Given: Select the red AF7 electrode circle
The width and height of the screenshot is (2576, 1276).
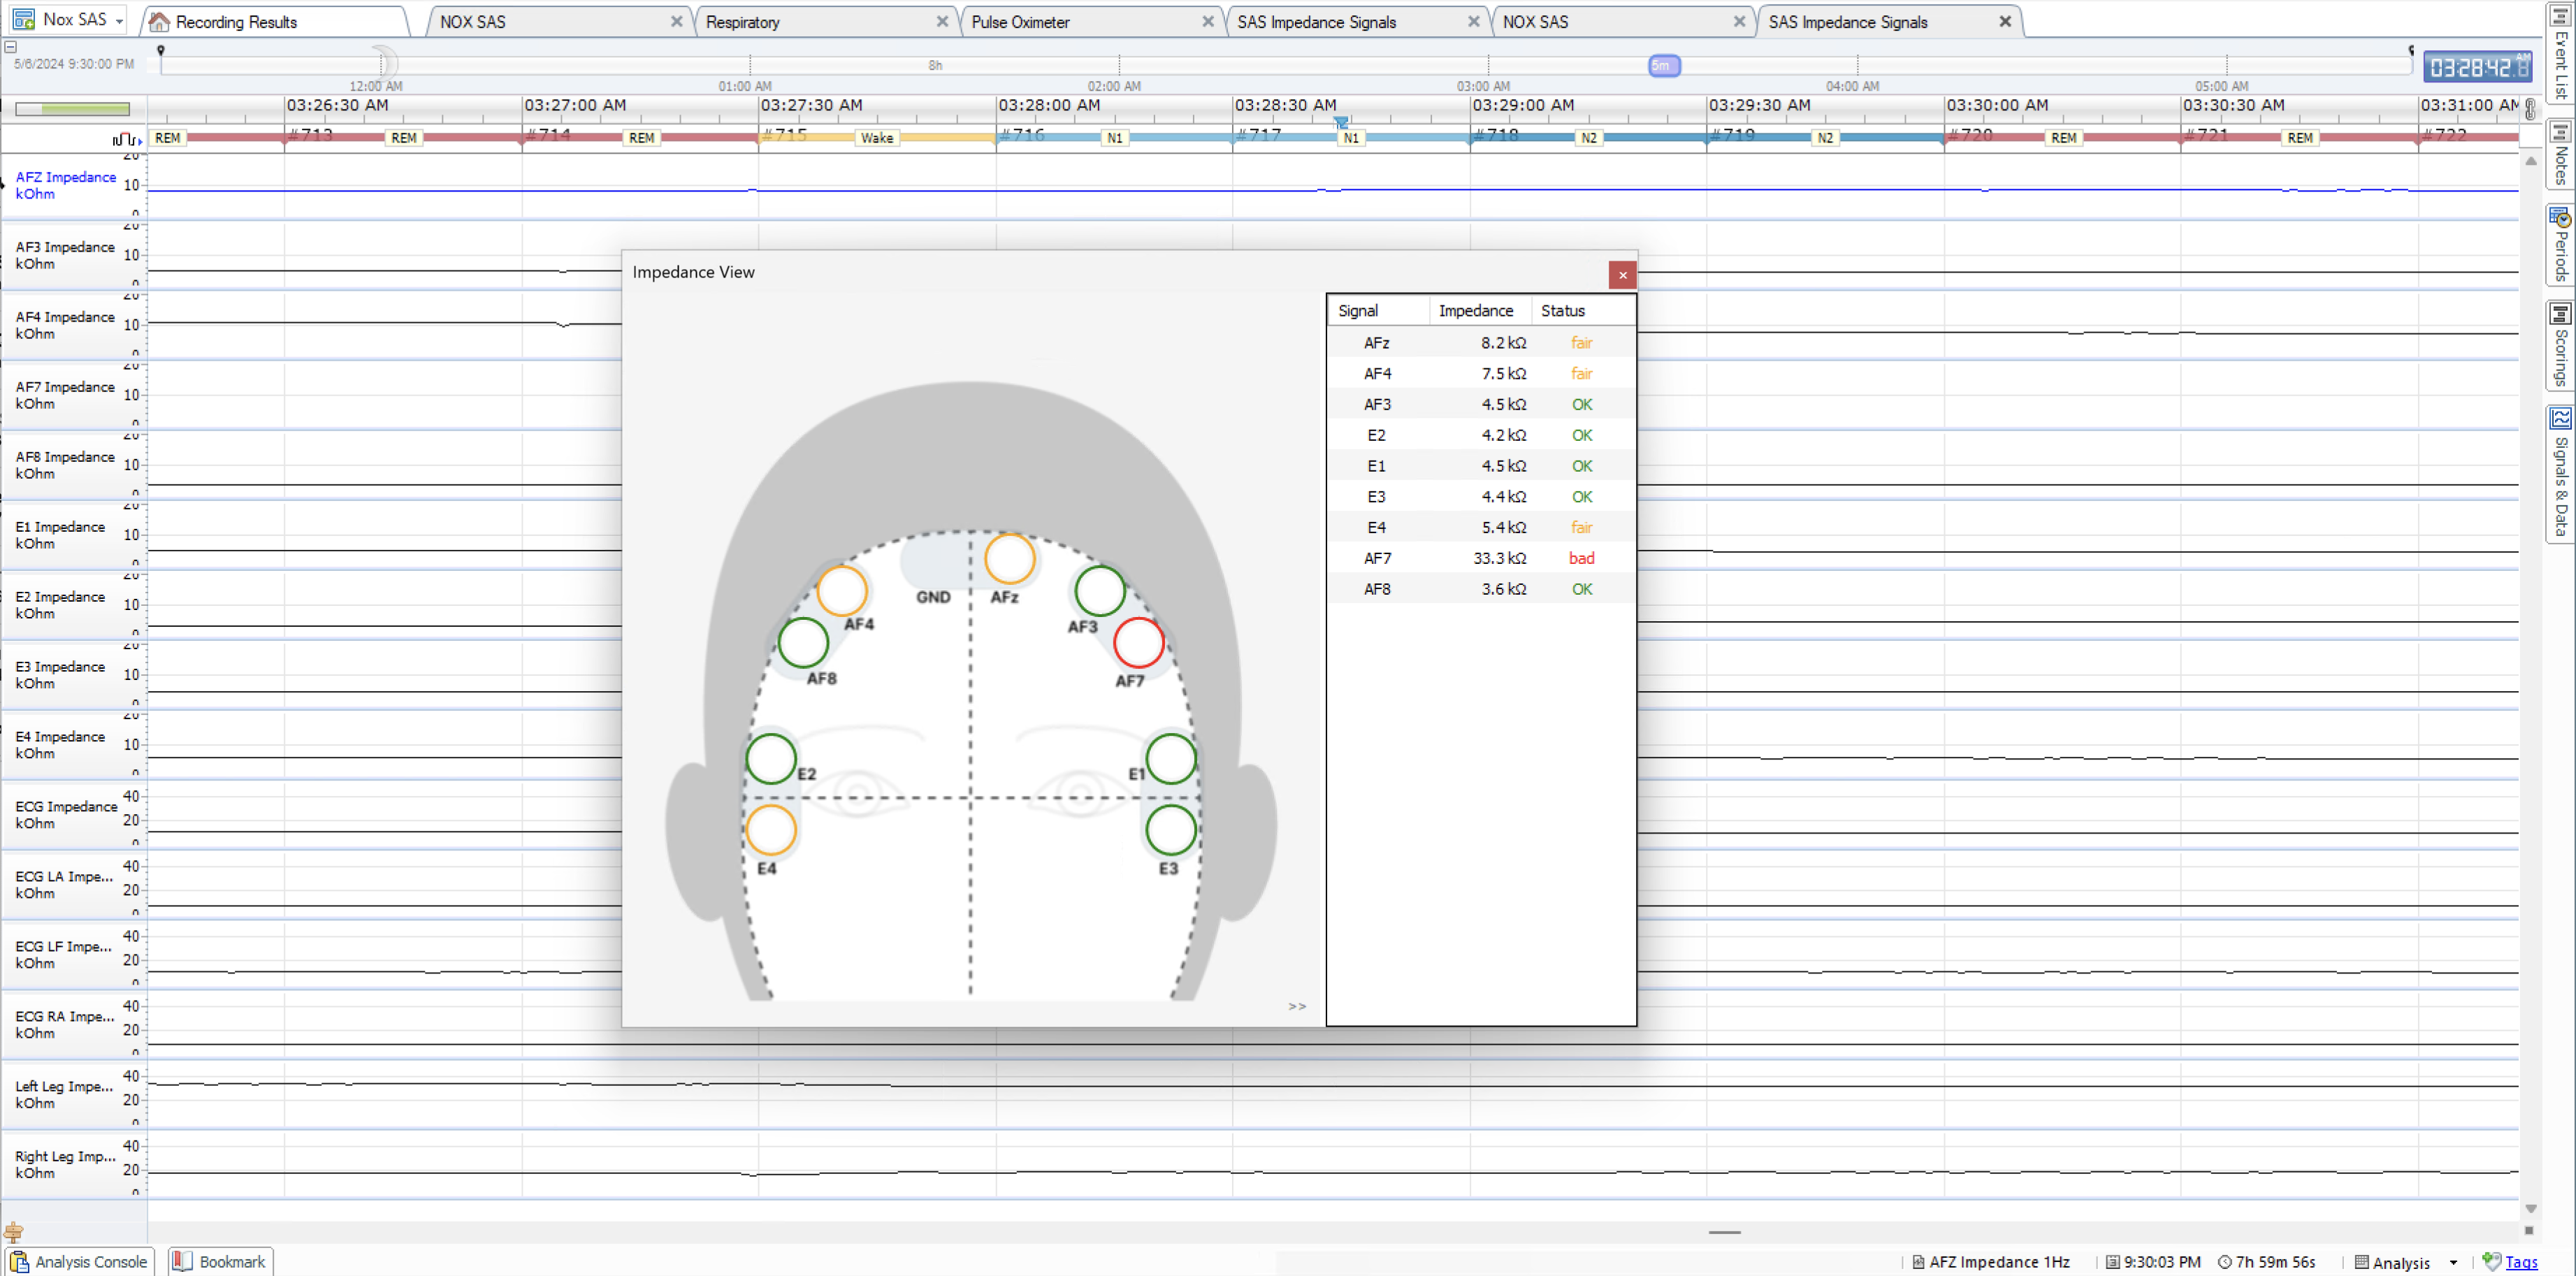Looking at the screenshot, I should [1138, 643].
